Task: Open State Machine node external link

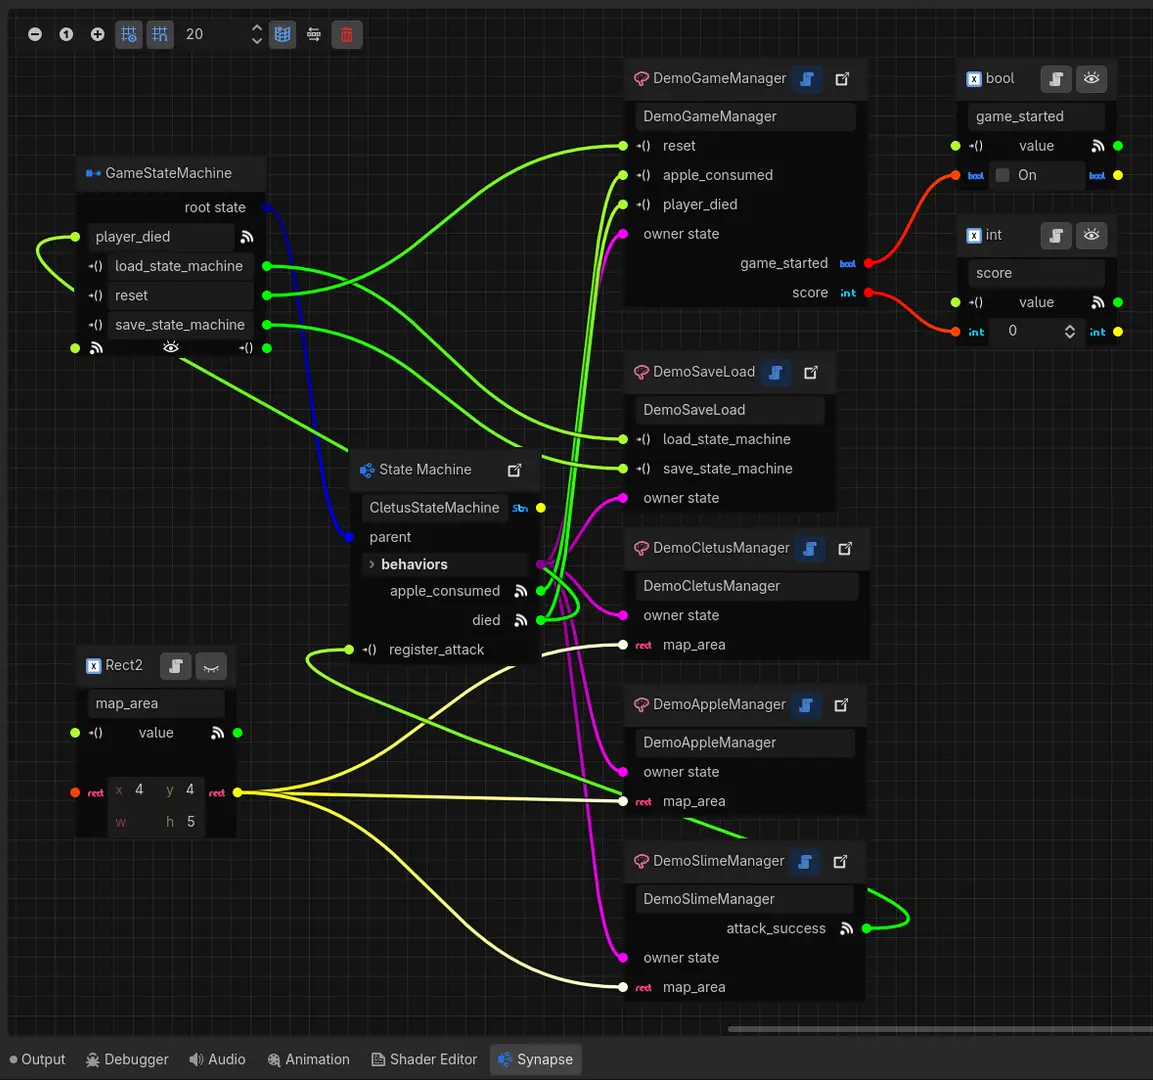Action: pyautogui.click(x=515, y=471)
